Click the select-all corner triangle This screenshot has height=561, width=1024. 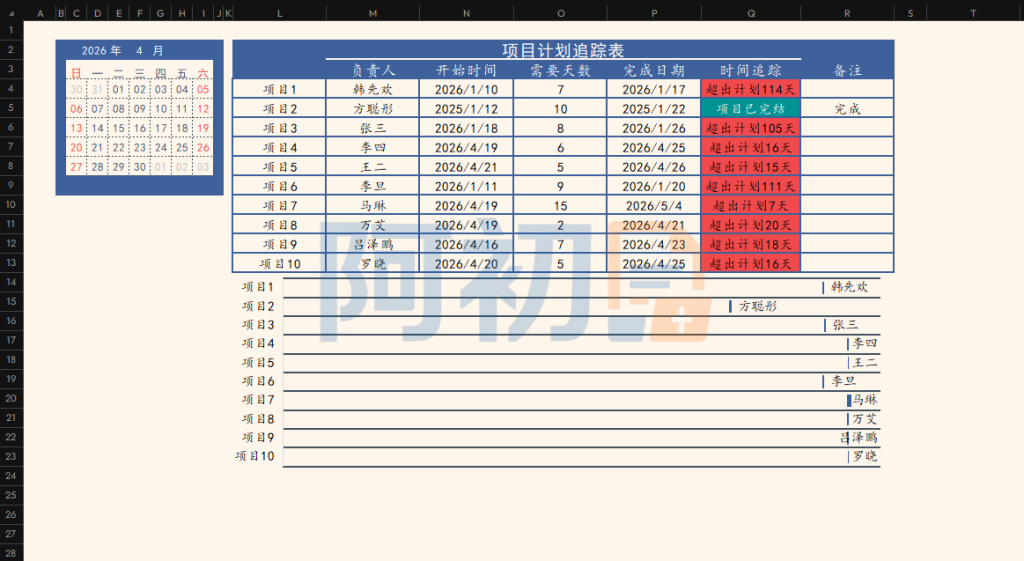tap(11, 13)
